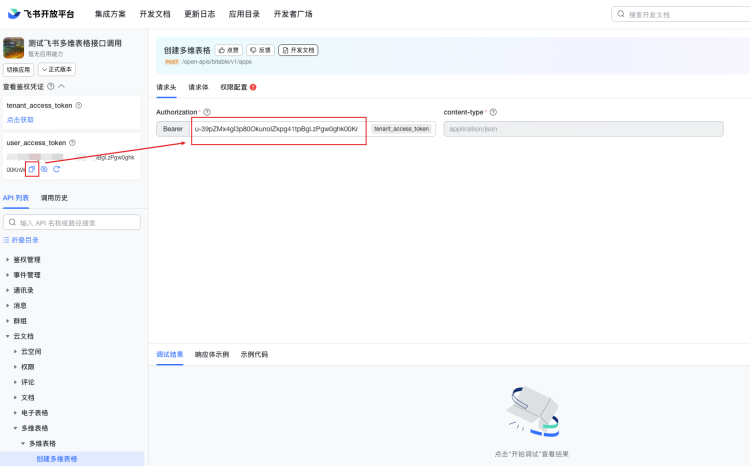Switch to the 调用历史 tab

click(x=54, y=198)
